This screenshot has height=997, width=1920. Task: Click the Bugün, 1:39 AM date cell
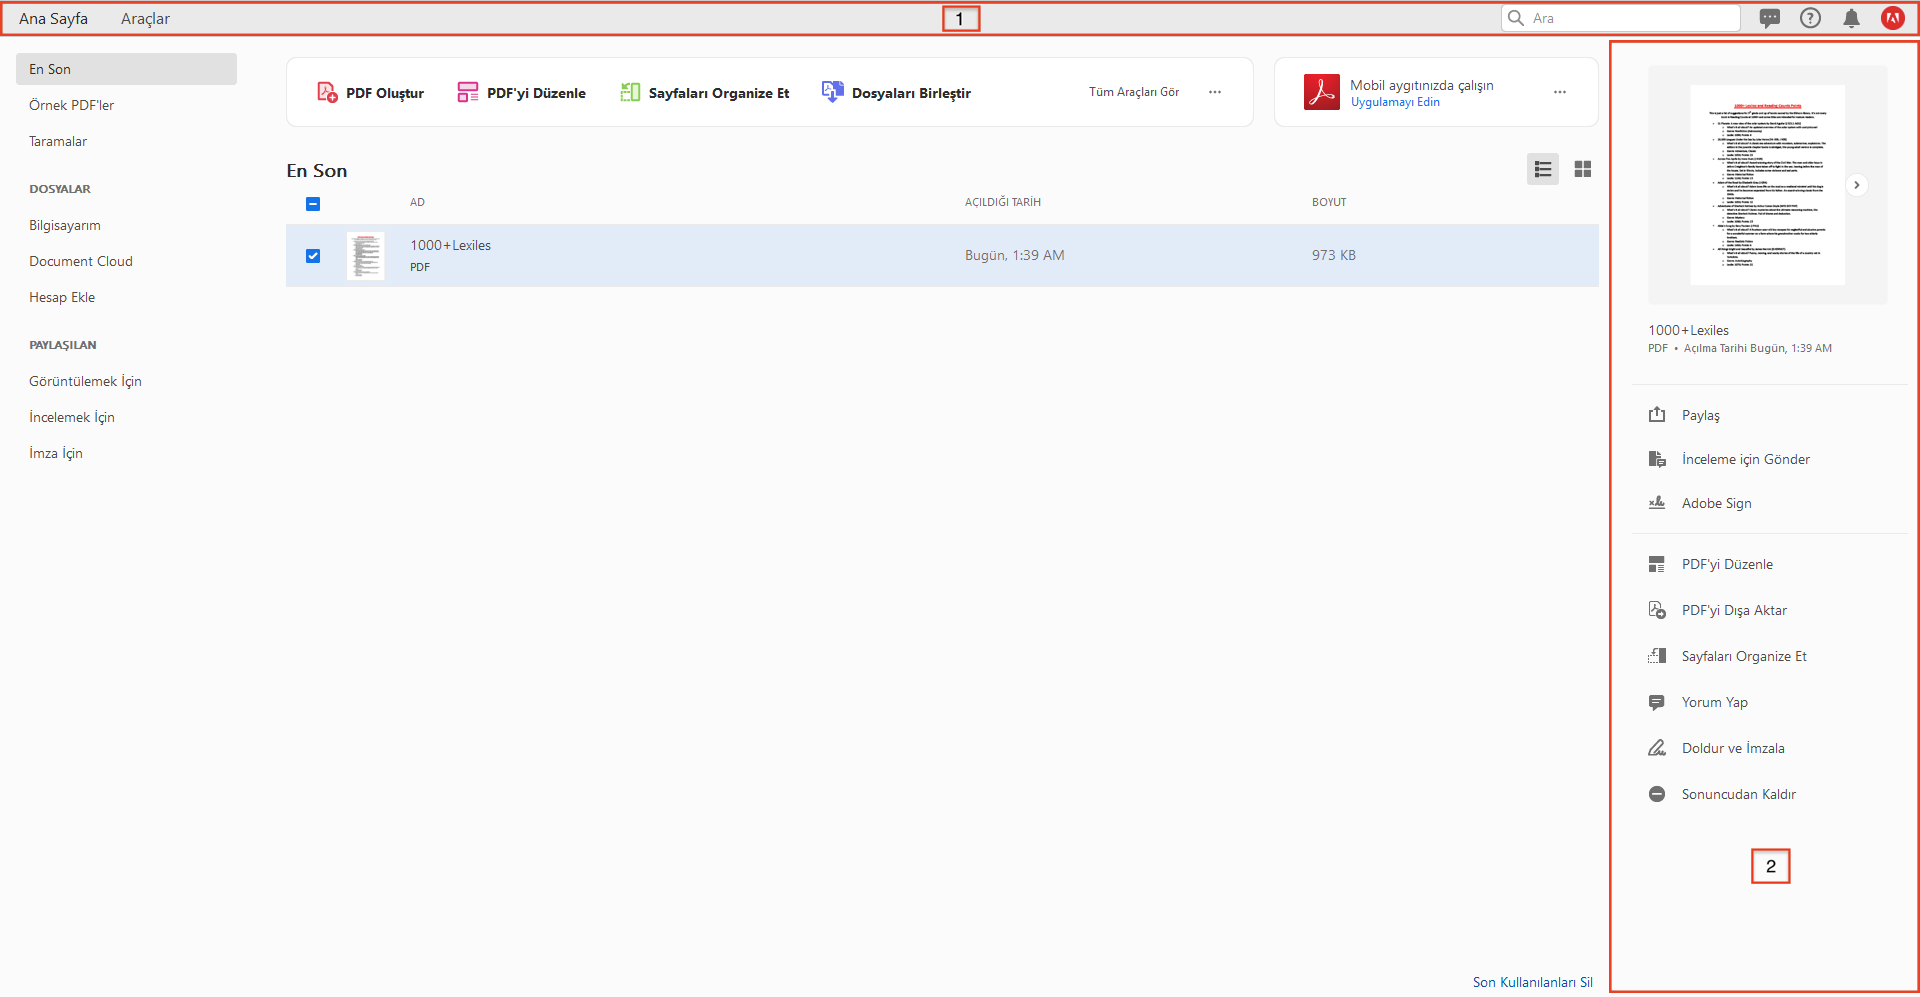1014,255
